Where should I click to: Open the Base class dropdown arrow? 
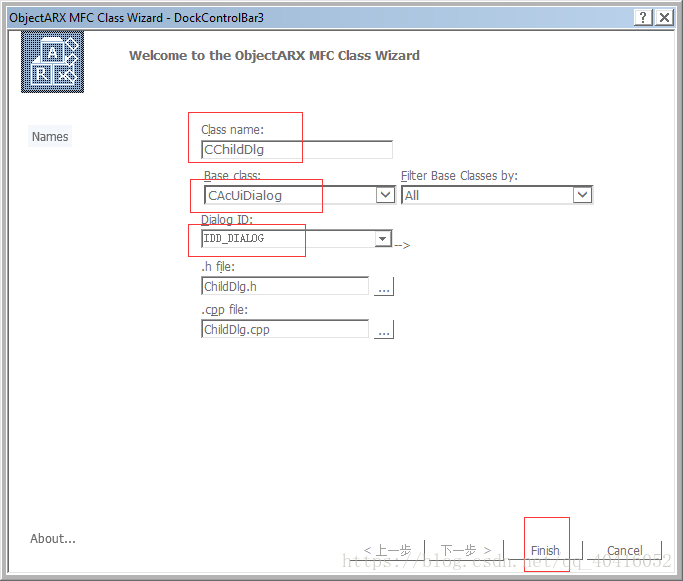pyautogui.click(x=385, y=195)
